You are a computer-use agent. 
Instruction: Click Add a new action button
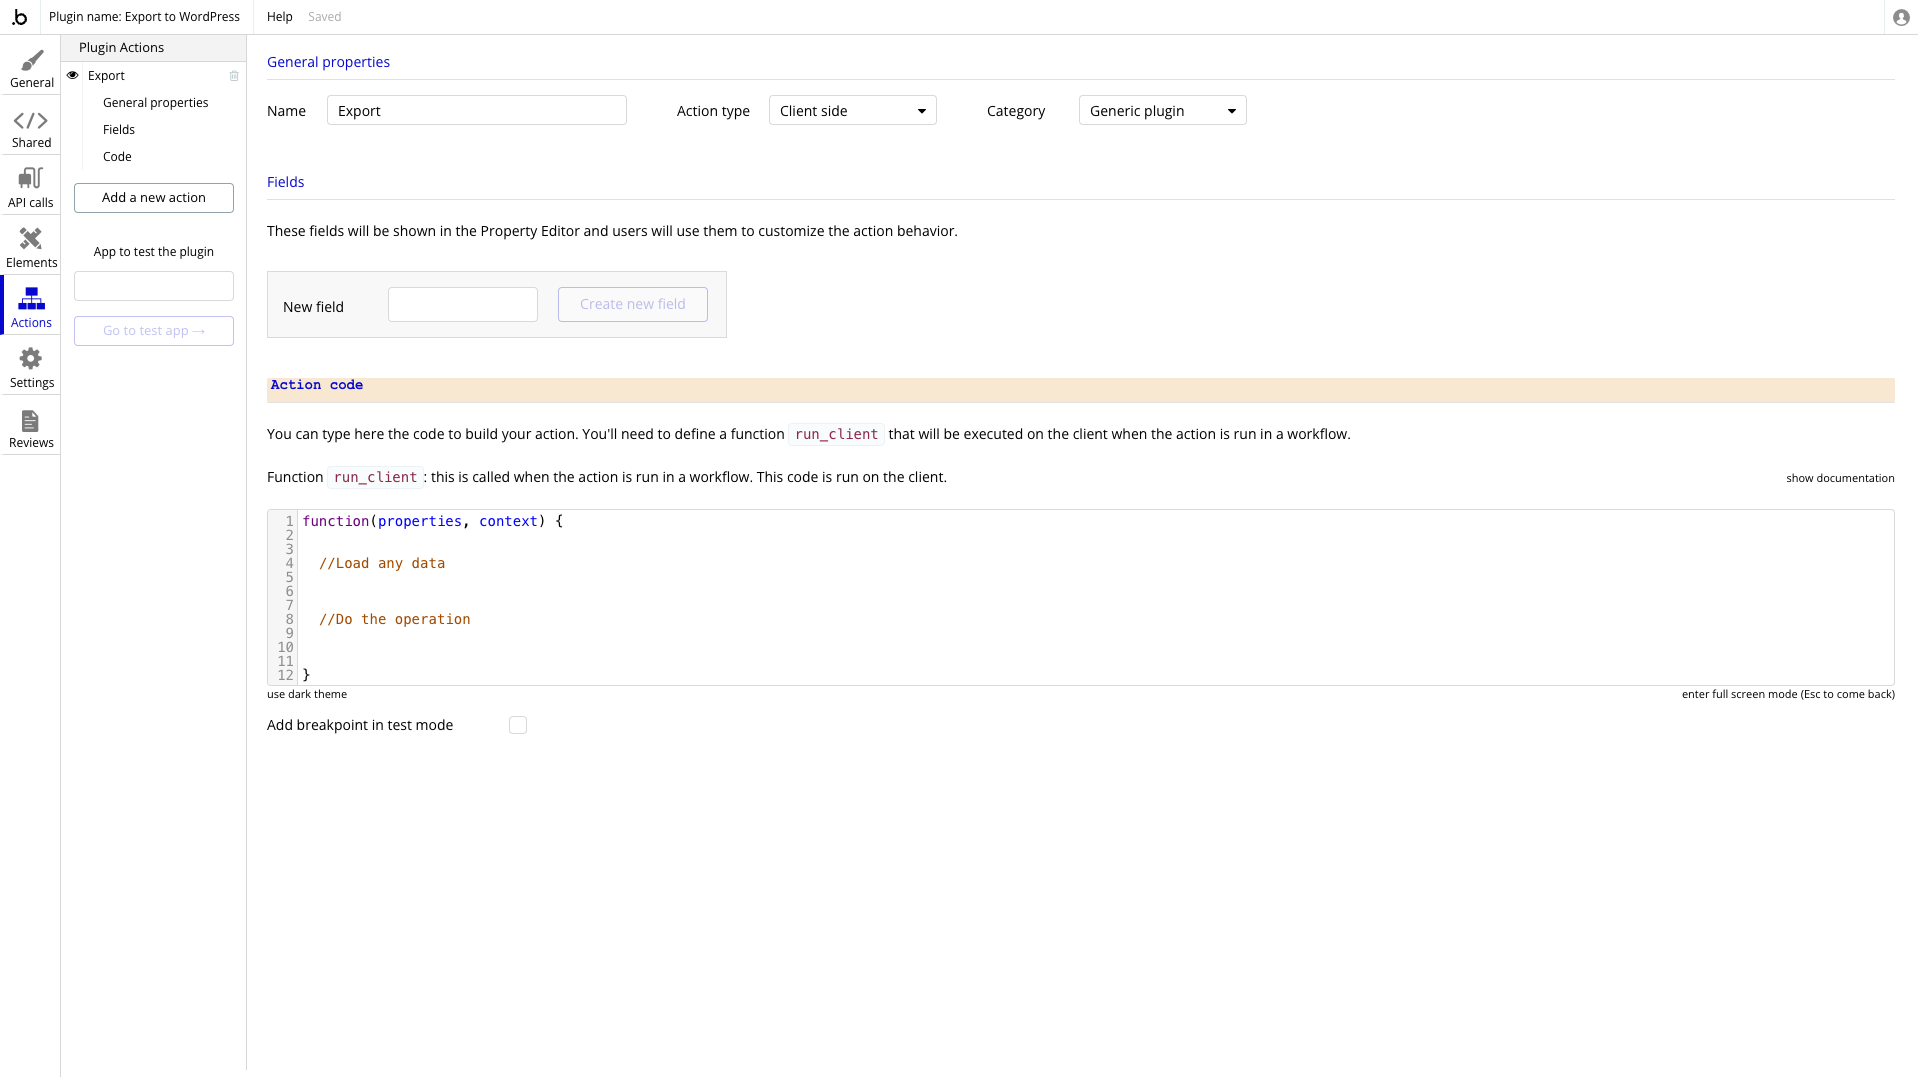click(154, 198)
